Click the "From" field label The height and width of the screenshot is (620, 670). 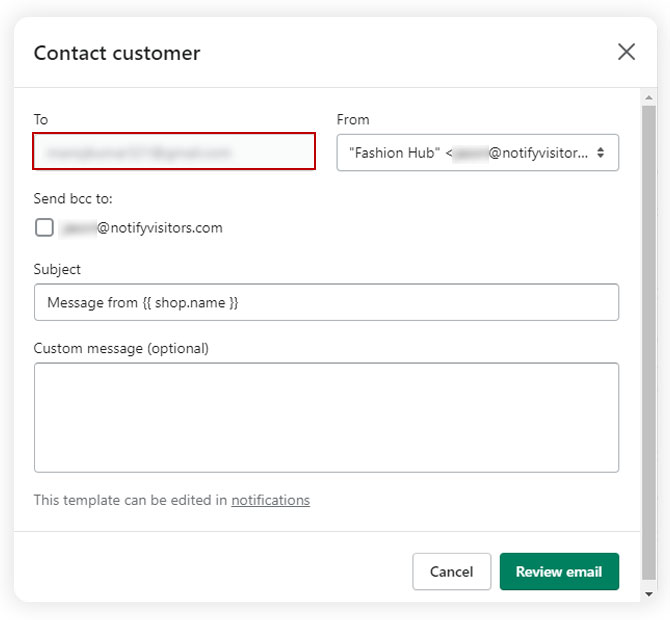353,120
